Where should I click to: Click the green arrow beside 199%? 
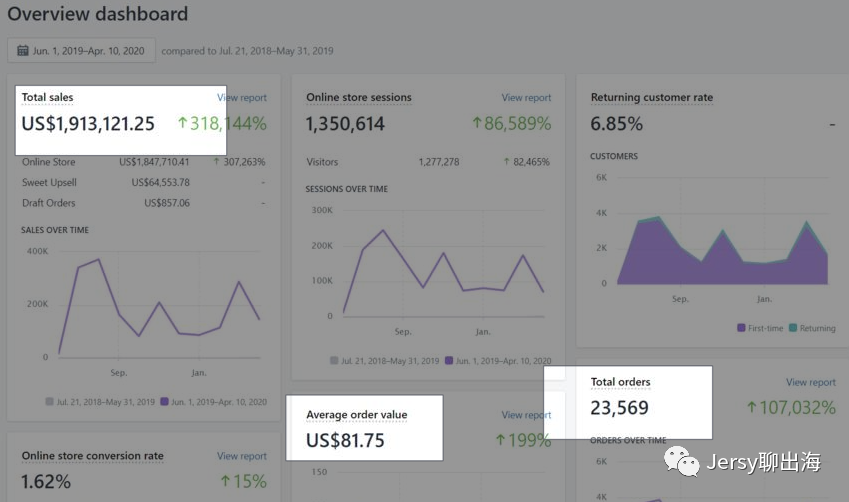(502, 440)
